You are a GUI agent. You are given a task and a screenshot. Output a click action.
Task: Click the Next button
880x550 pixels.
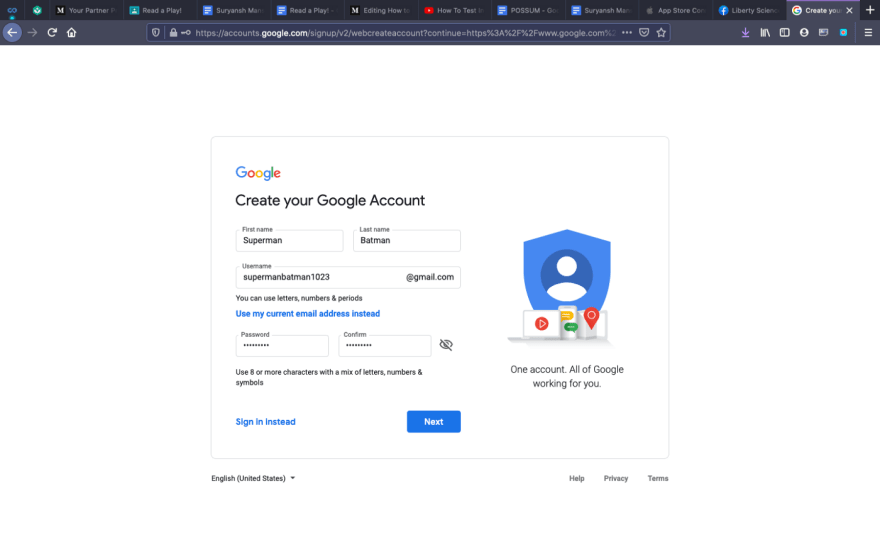pos(433,421)
